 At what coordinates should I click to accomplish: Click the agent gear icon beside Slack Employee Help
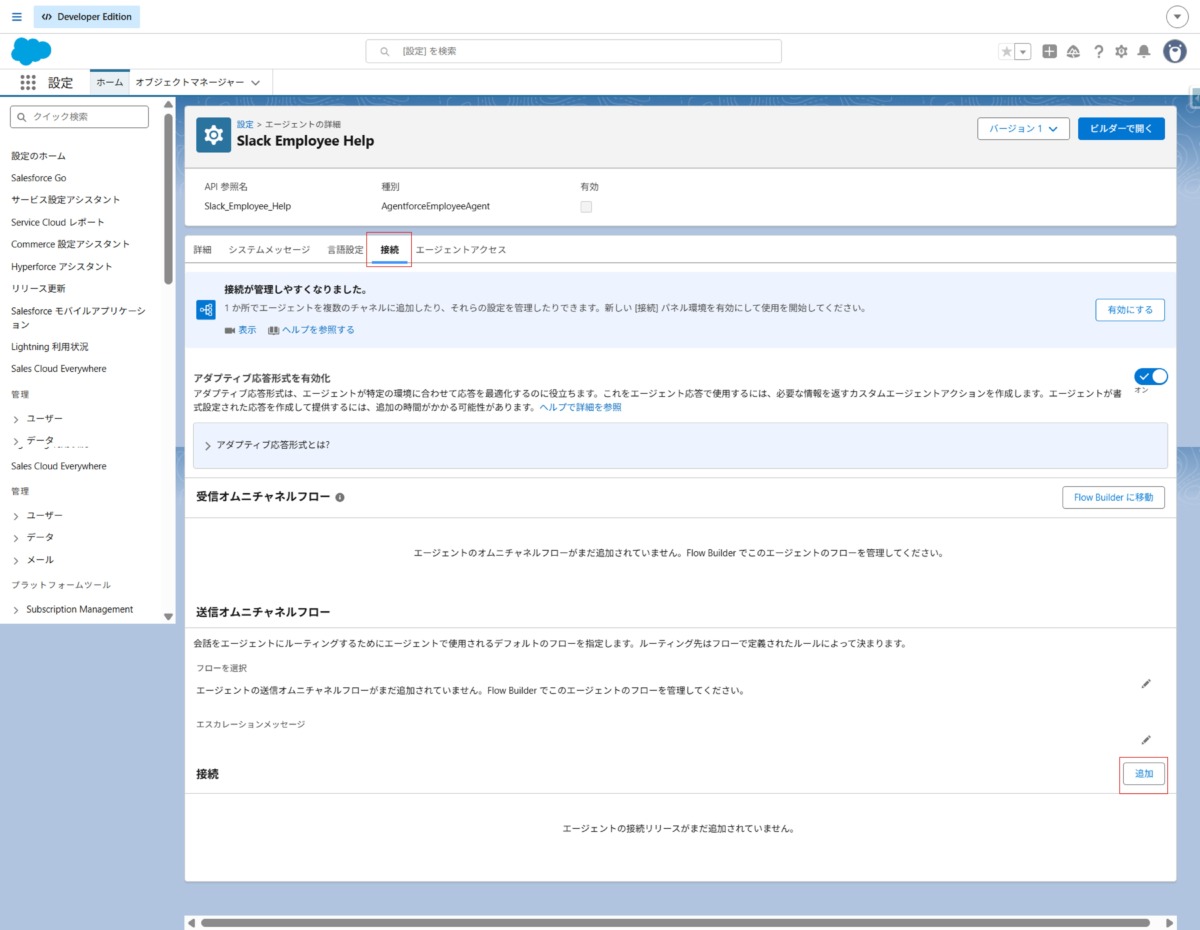[x=212, y=134]
